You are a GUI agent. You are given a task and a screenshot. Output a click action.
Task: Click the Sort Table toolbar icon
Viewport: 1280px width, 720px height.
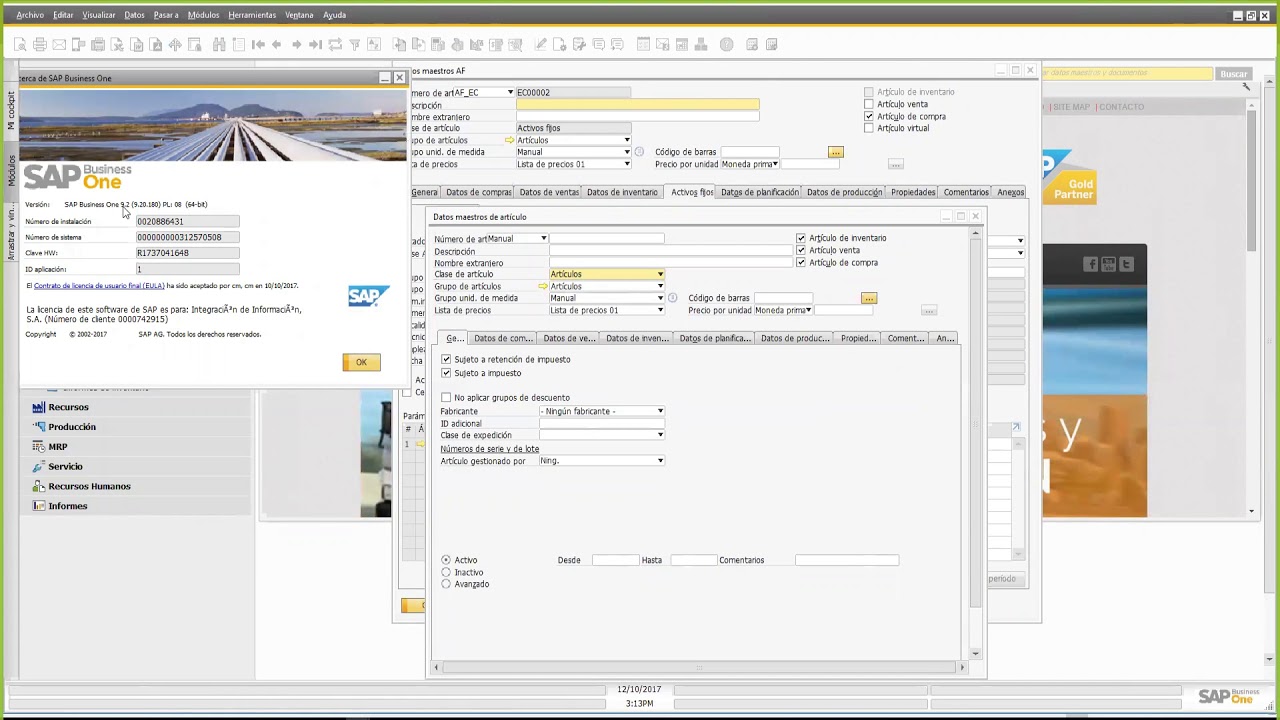(374, 44)
